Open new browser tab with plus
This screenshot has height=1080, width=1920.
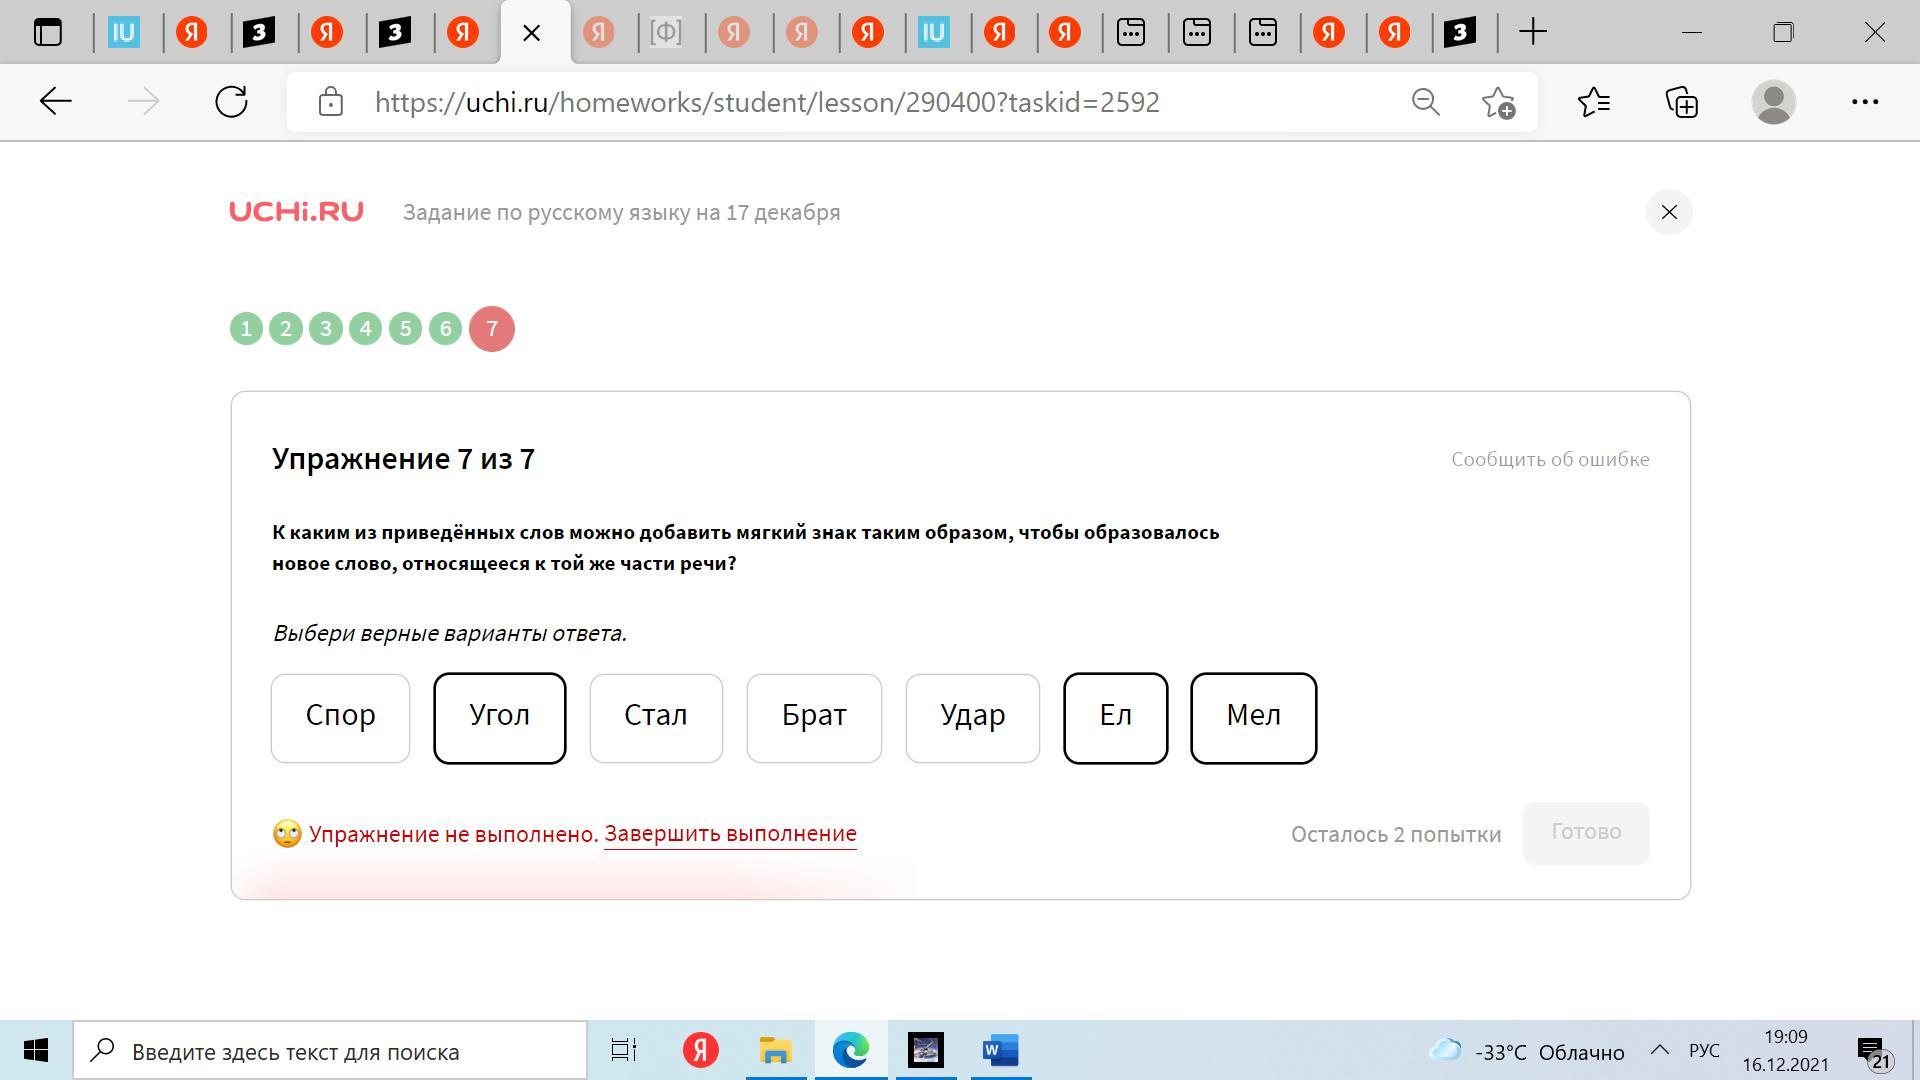click(1532, 32)
